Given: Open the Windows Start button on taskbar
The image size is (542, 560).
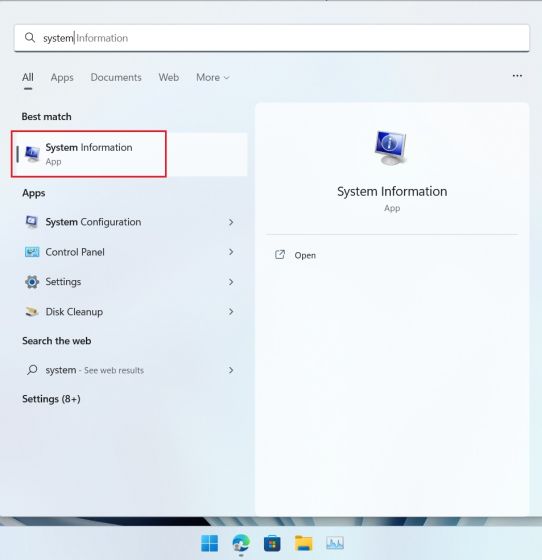Looking at the screenshot, I should pyautogui.click(x=210, y=543).
